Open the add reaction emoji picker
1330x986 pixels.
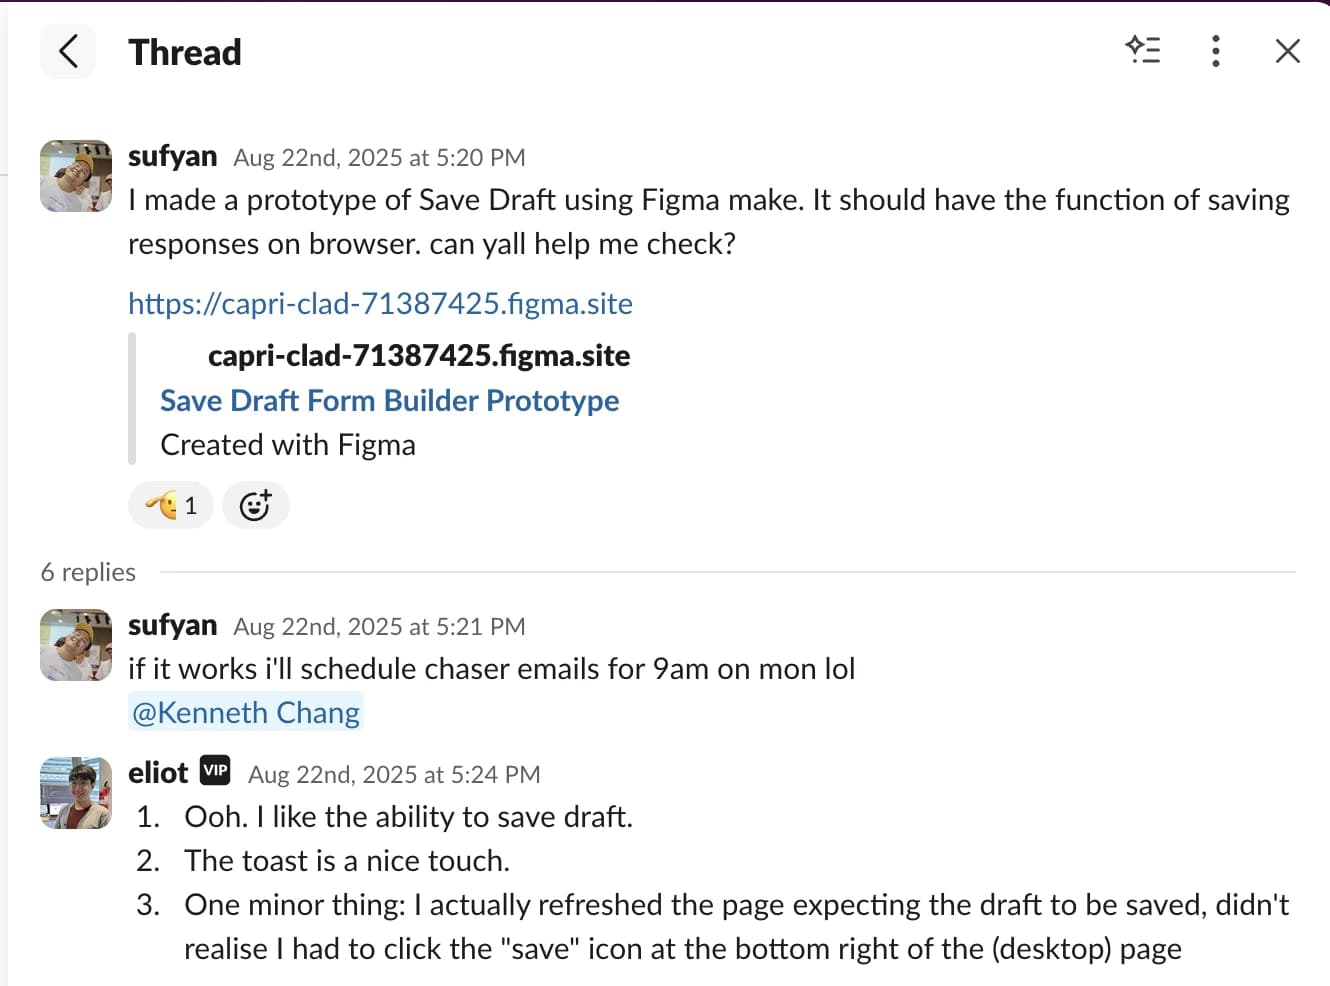click(x=256, y=505)
